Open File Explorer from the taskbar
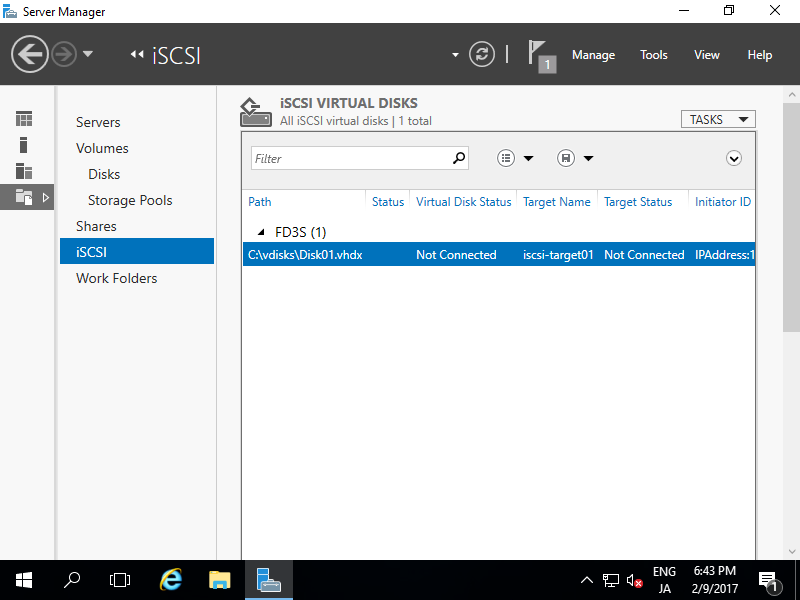Screen dimensions: 800x600 click(220, 580)
